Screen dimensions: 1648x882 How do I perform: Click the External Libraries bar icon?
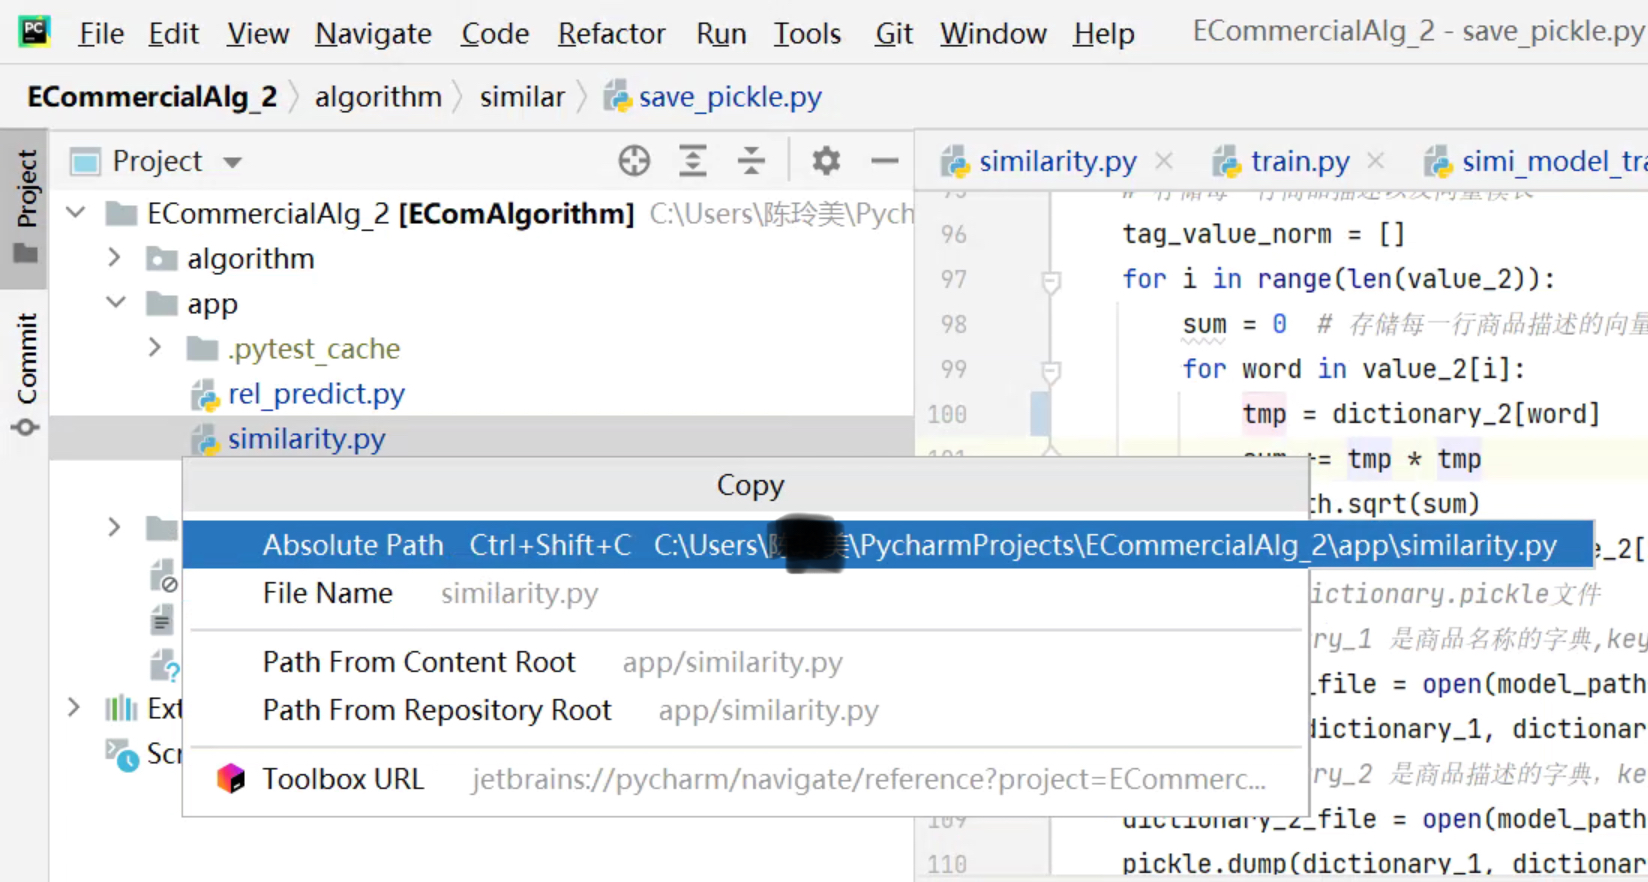[x=121, y=708]
